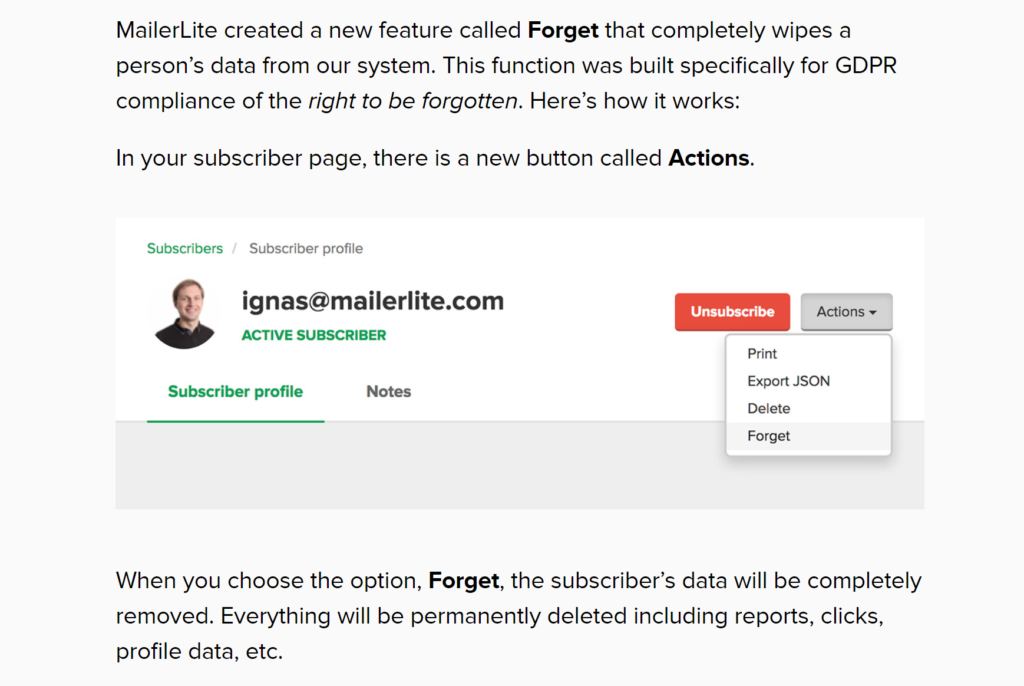Select Export JSON in the Actions menu
This screenshot has width=1024, height=686.
(x=788, y=381)
